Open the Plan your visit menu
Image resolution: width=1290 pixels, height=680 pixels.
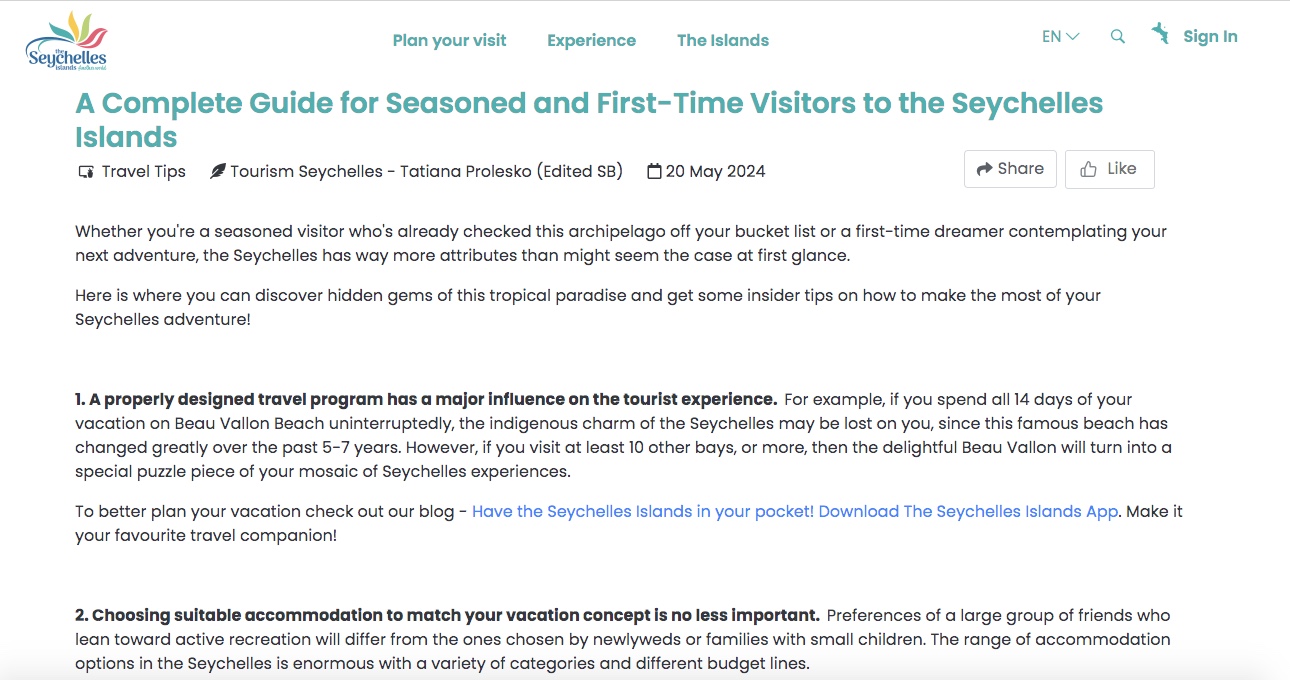(x=449, y=41)
